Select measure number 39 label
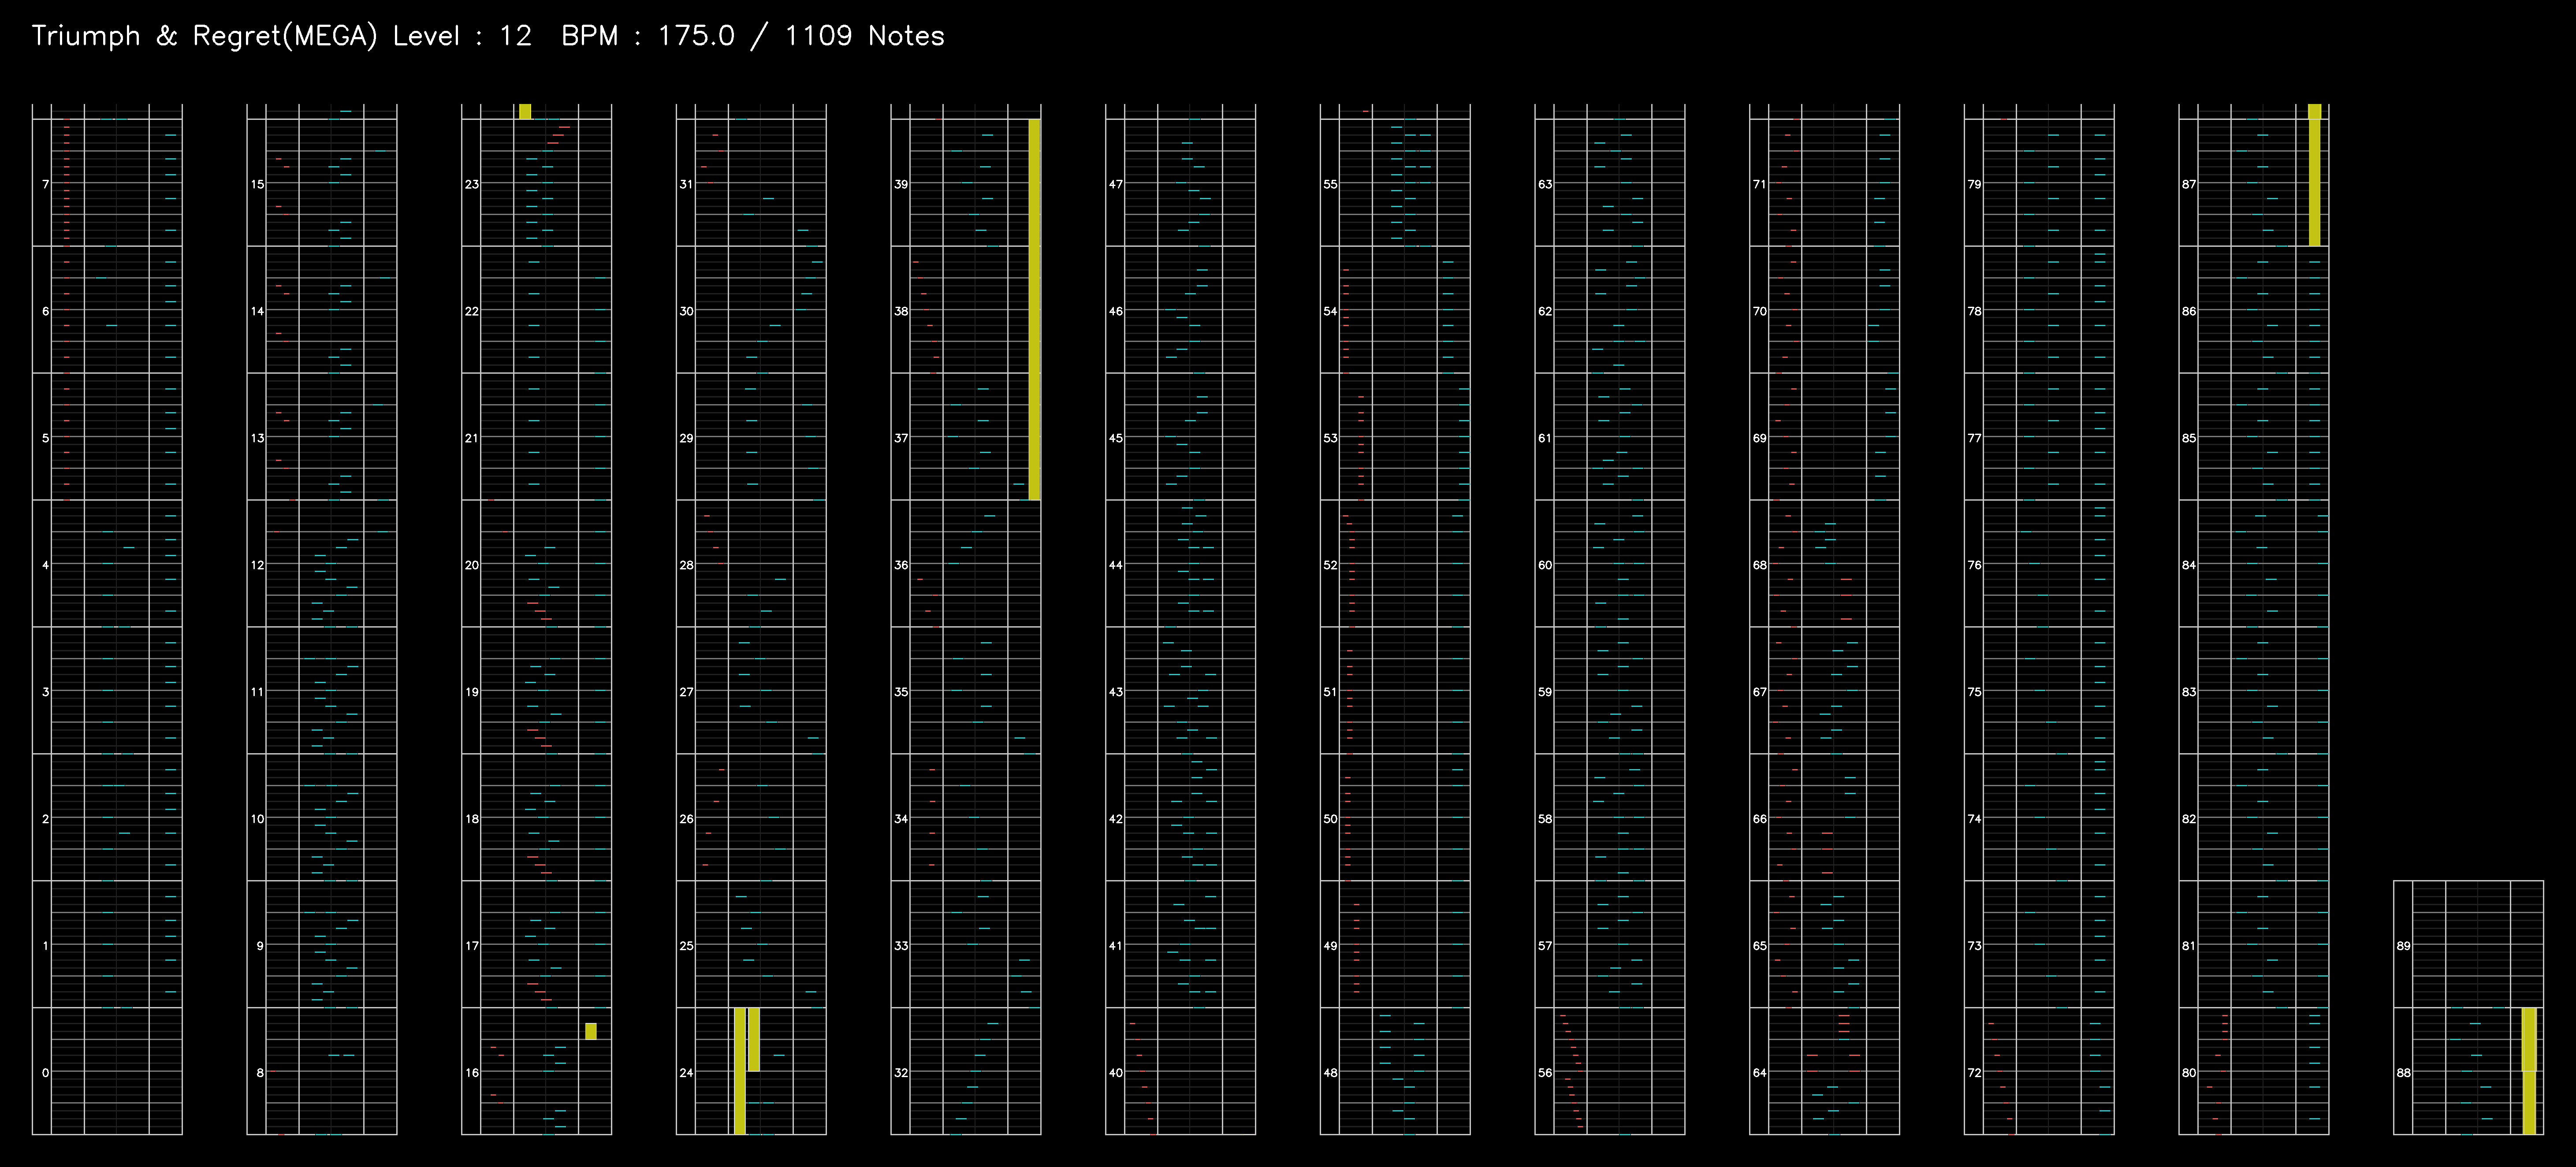 [x=901, y=184]
